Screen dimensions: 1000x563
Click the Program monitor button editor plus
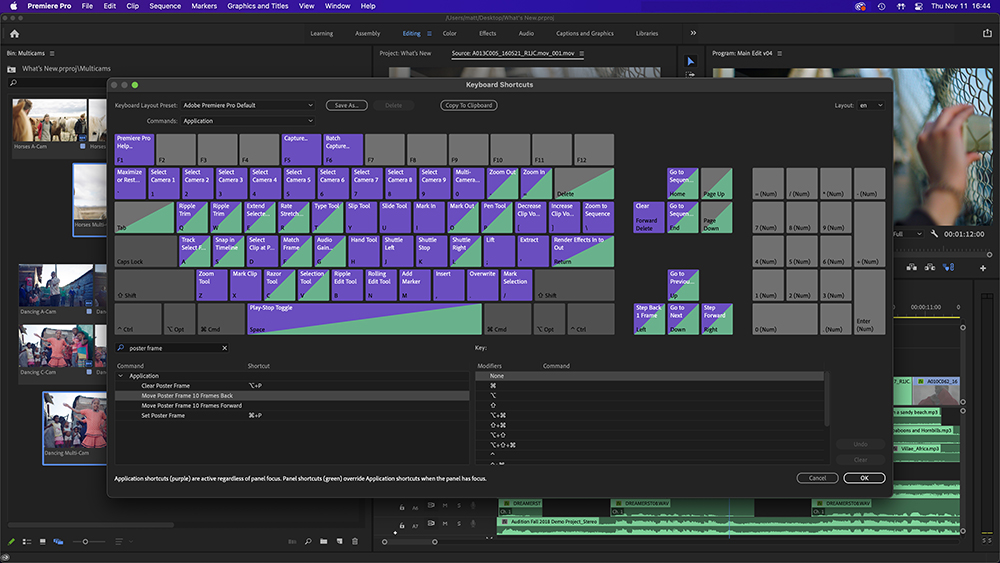click(x=983, y=268)
